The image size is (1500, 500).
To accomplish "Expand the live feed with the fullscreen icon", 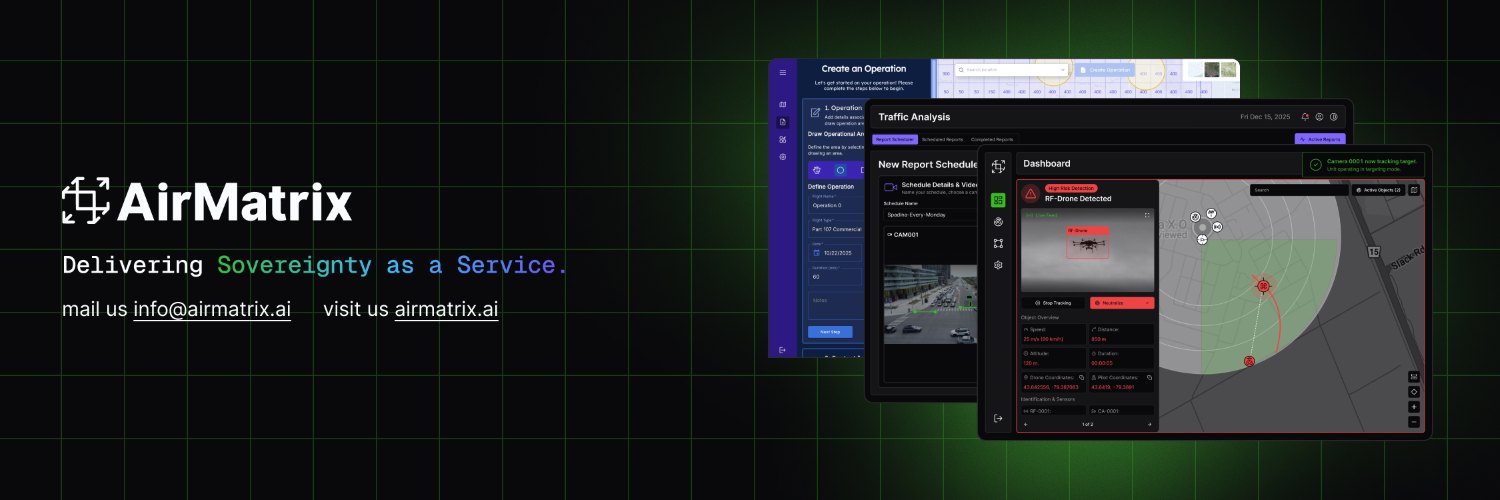I will pyautogui.click(x=1147, y=215).
